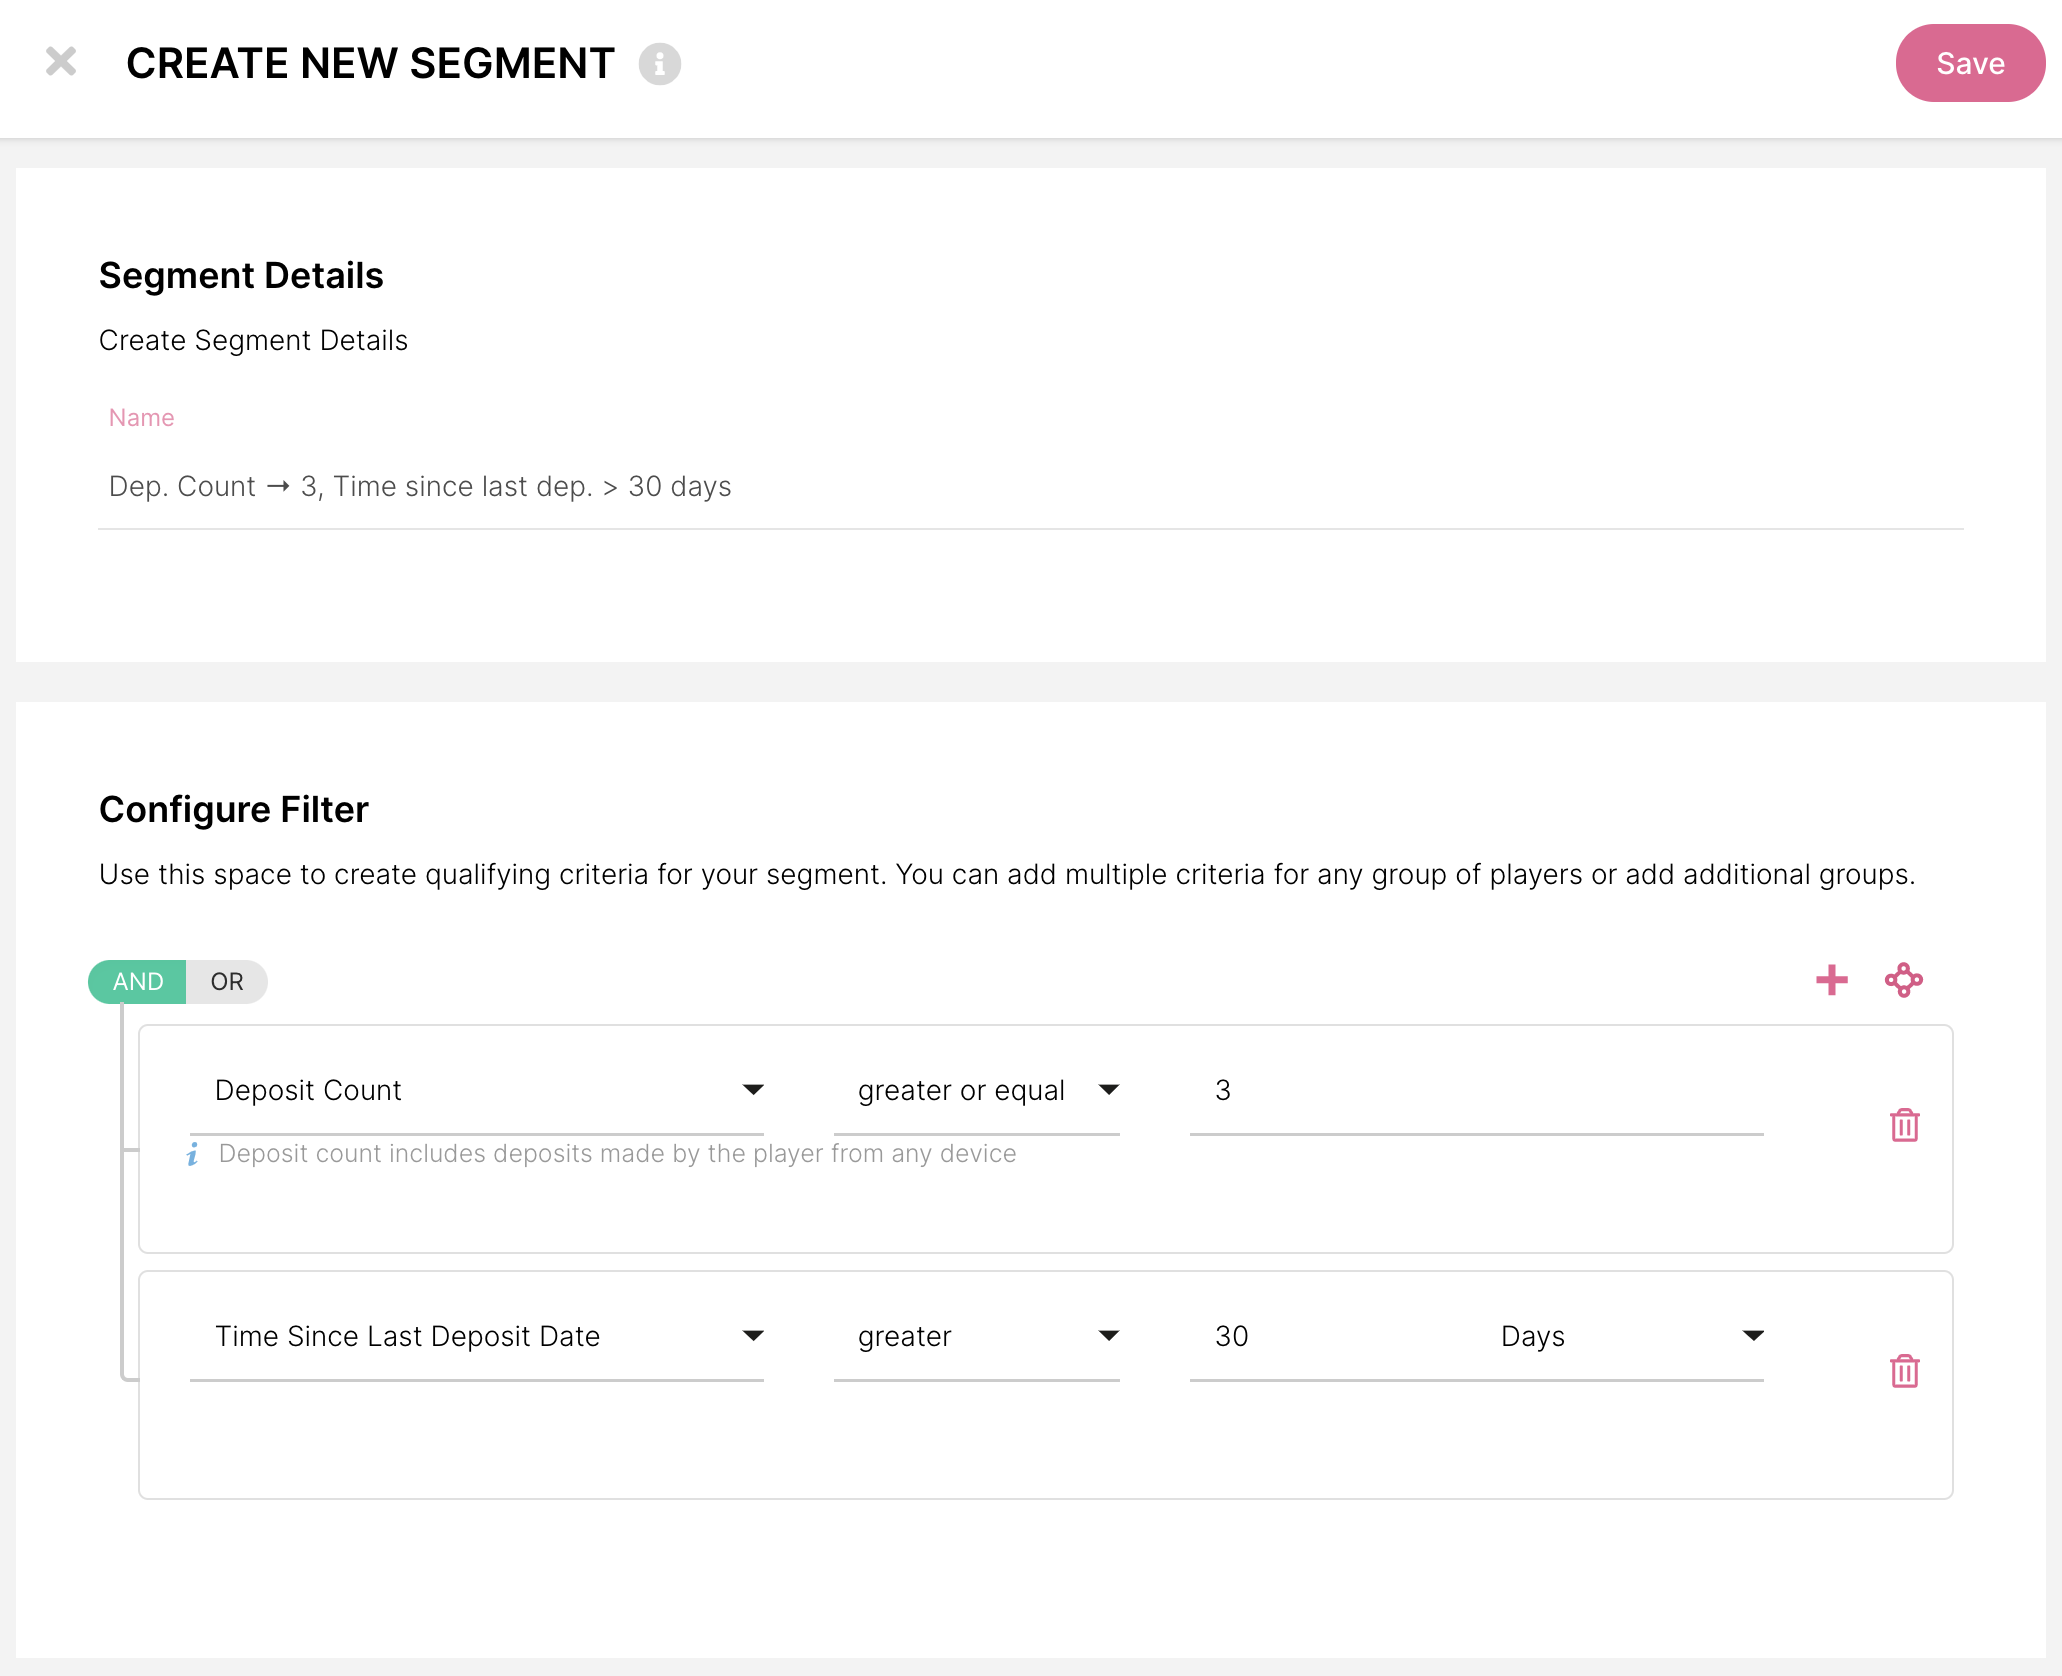The image size is (2062, 1676).
Task: Delete the Deposit Count filter row
Action: click(x=1904, y=1125)
